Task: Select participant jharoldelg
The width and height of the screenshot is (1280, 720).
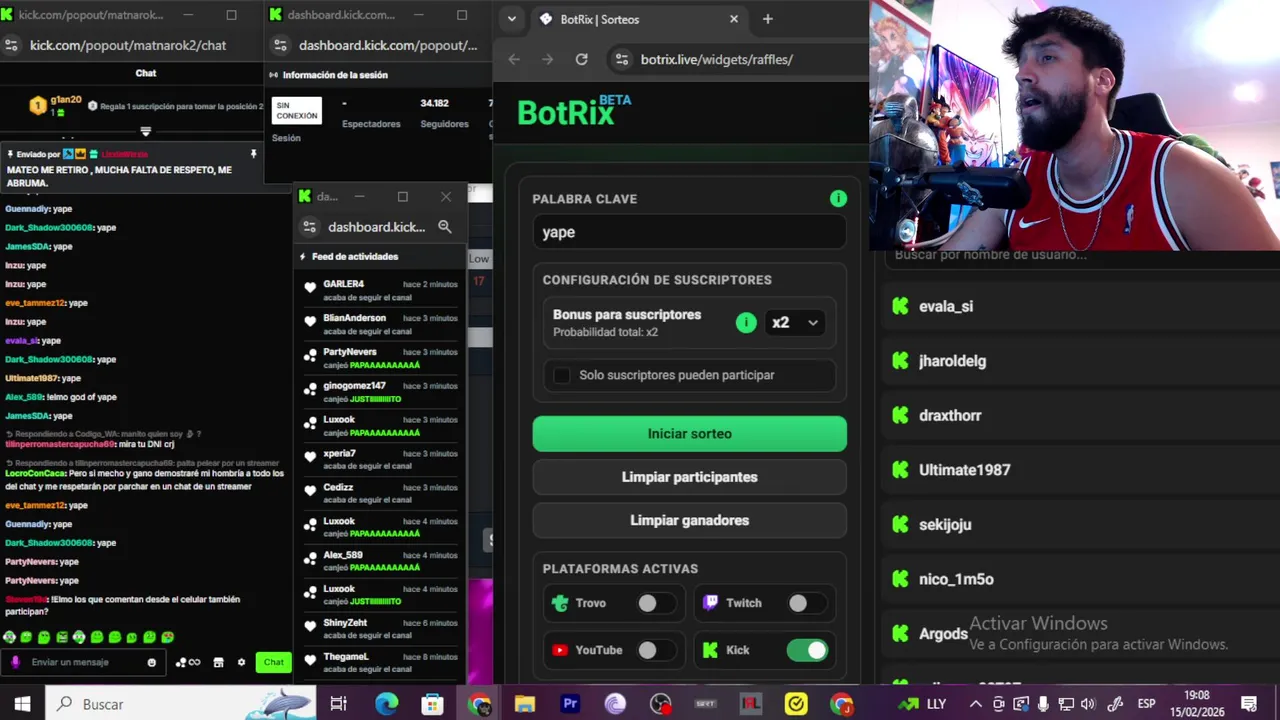Action: pyautogui.click(x=952, y=361)
